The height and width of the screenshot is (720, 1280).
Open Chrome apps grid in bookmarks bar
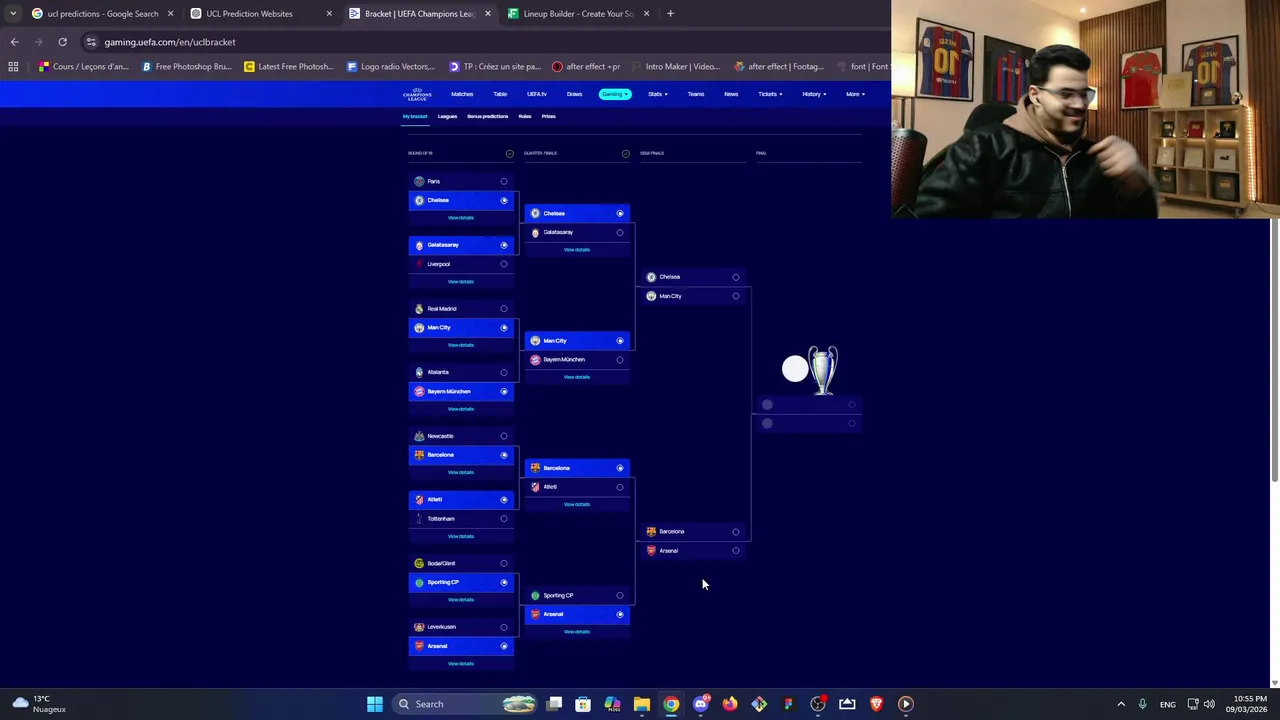[13, 67]
